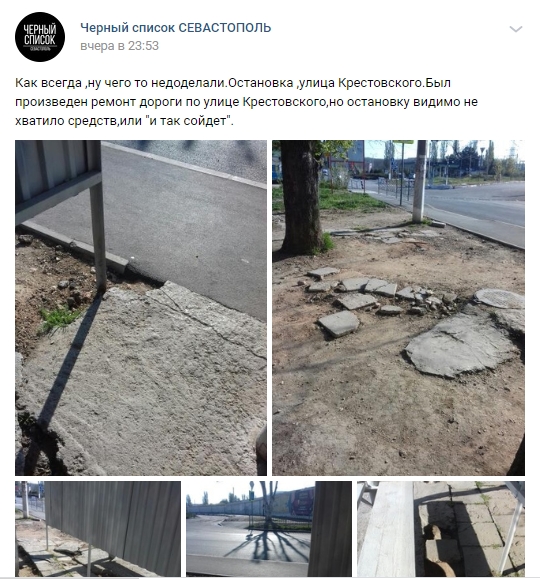Screen dimensions: 540x579
Task: Open the Черный список round avatar logo
Action: coord(40,37)
